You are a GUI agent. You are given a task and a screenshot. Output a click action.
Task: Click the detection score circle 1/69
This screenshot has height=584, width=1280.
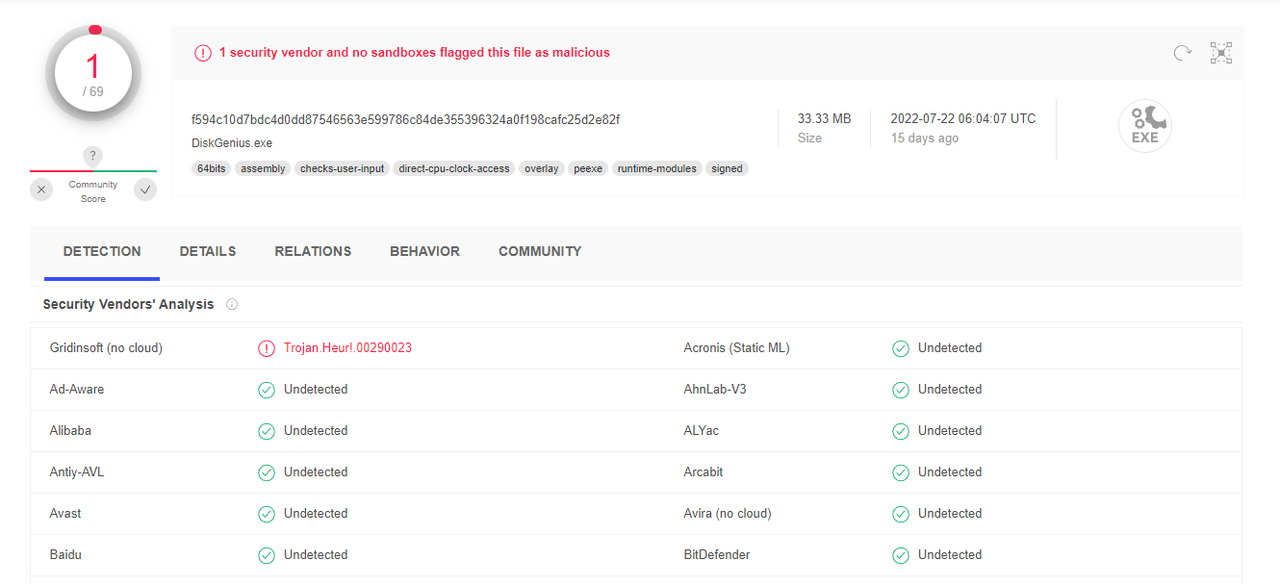(93, 75)
